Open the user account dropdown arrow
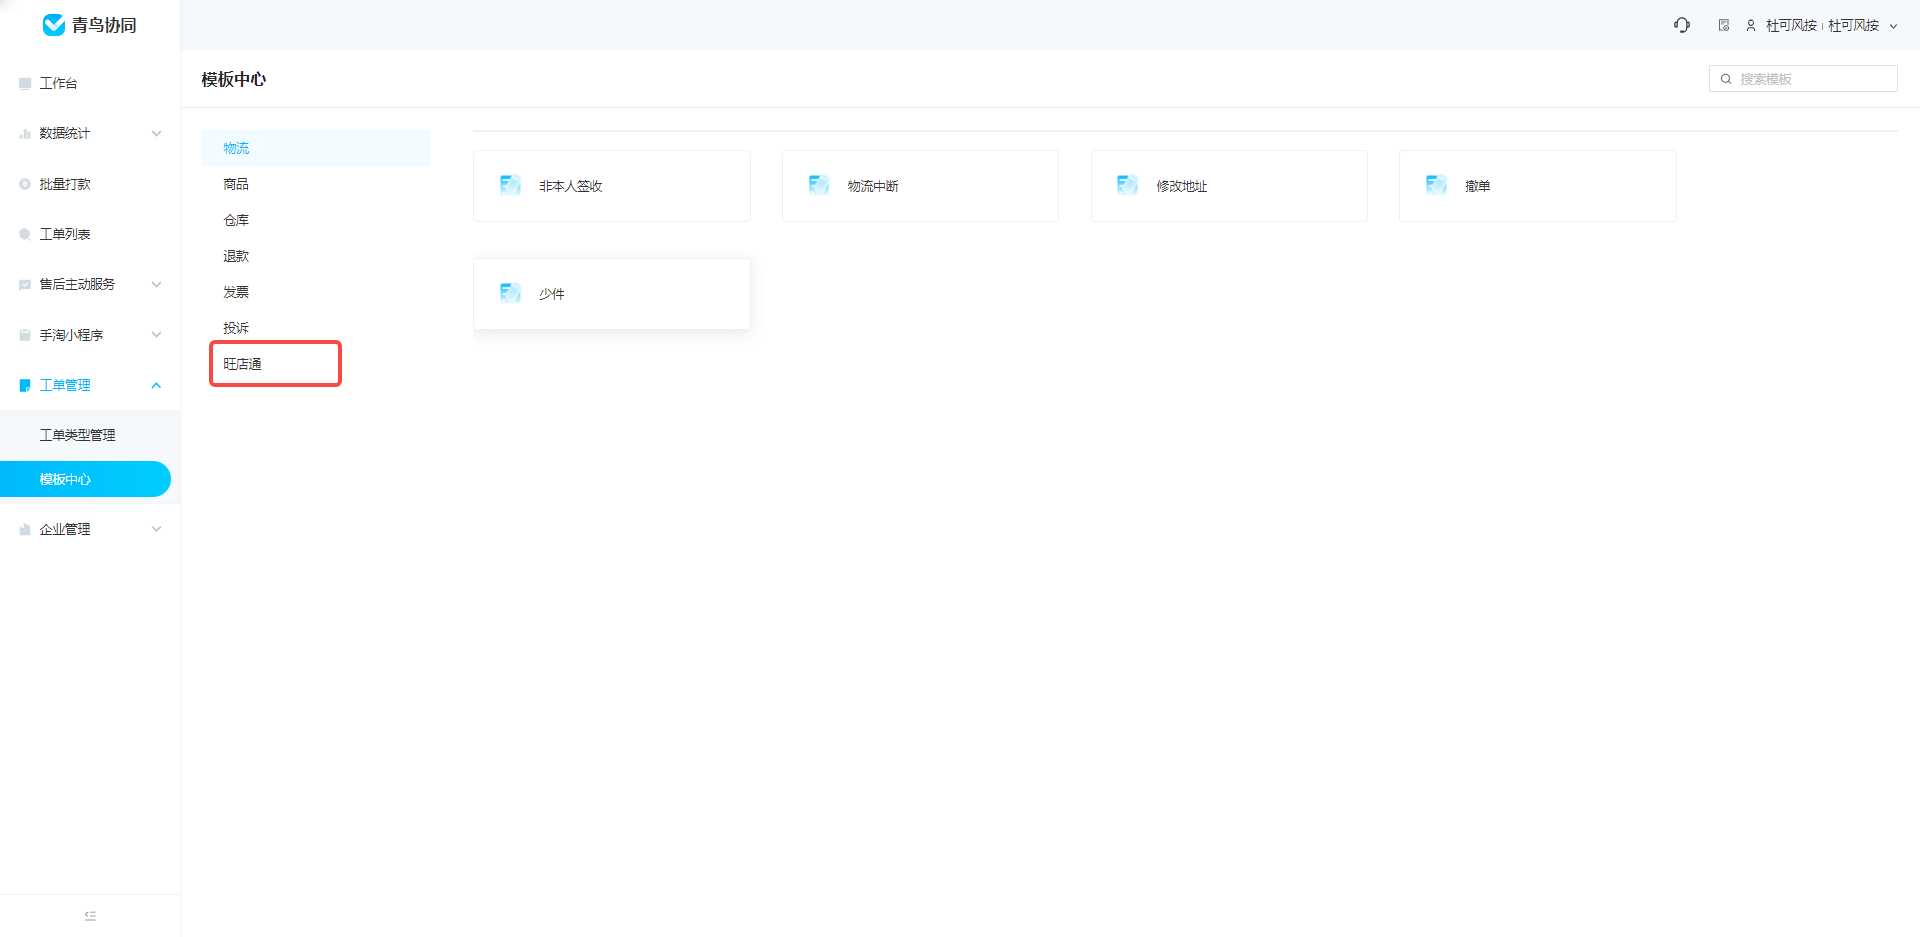The width and height of the screenshot is (1920, 937). 1893,26
